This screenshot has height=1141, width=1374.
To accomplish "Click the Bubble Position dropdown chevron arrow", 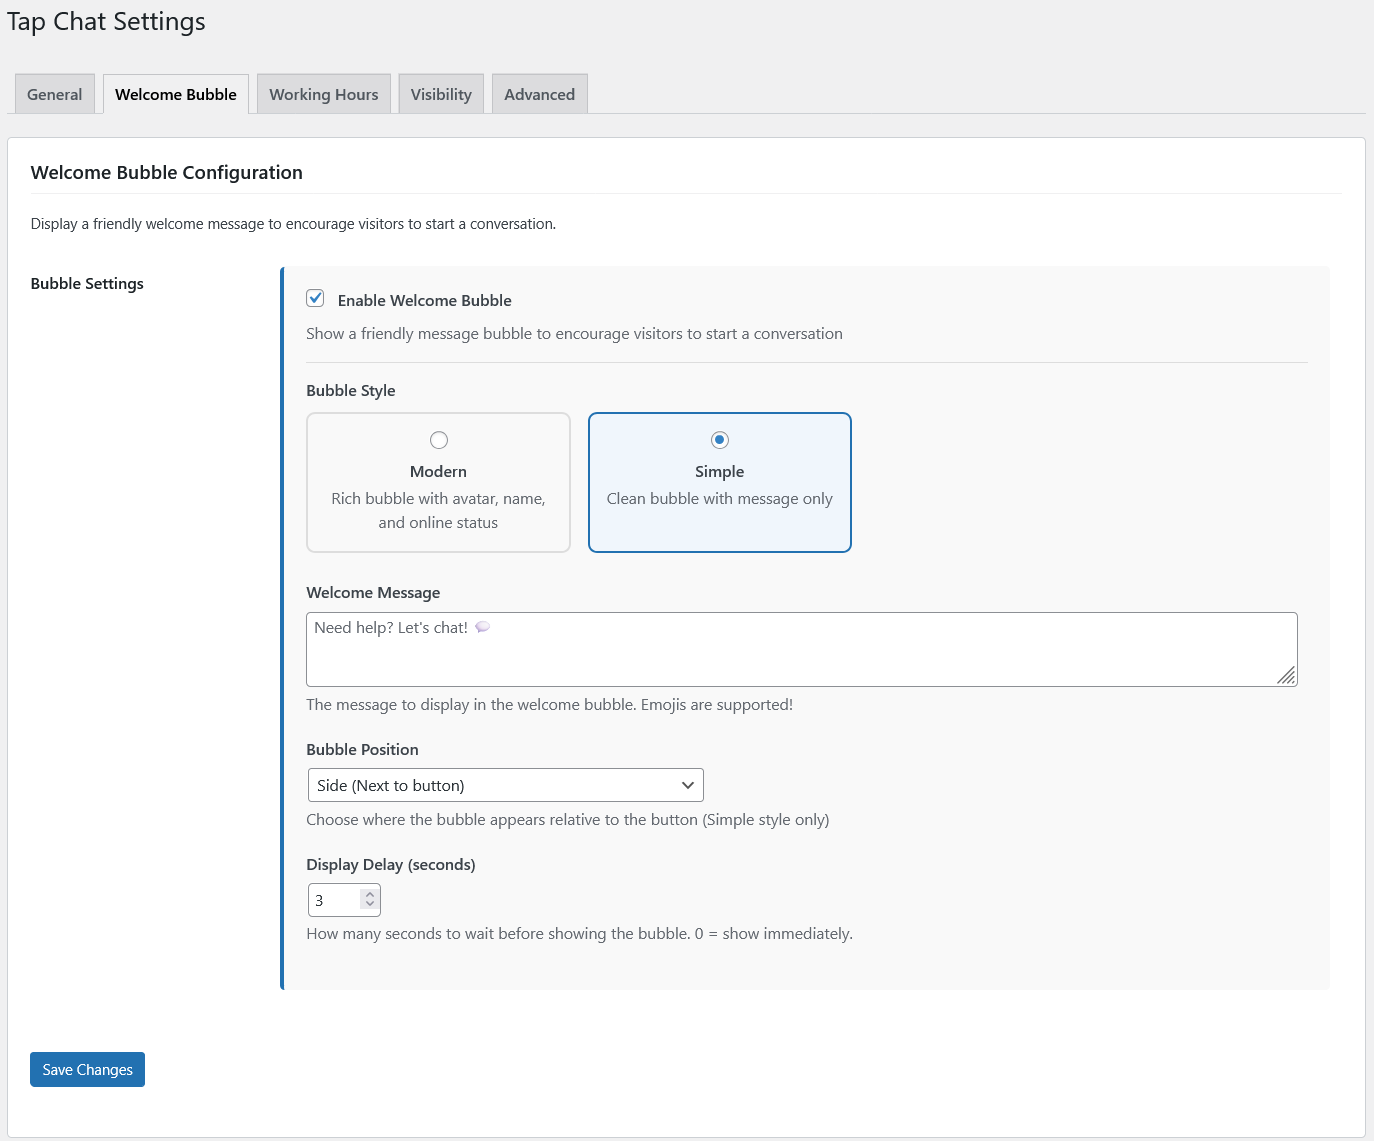I will [687, 785].
